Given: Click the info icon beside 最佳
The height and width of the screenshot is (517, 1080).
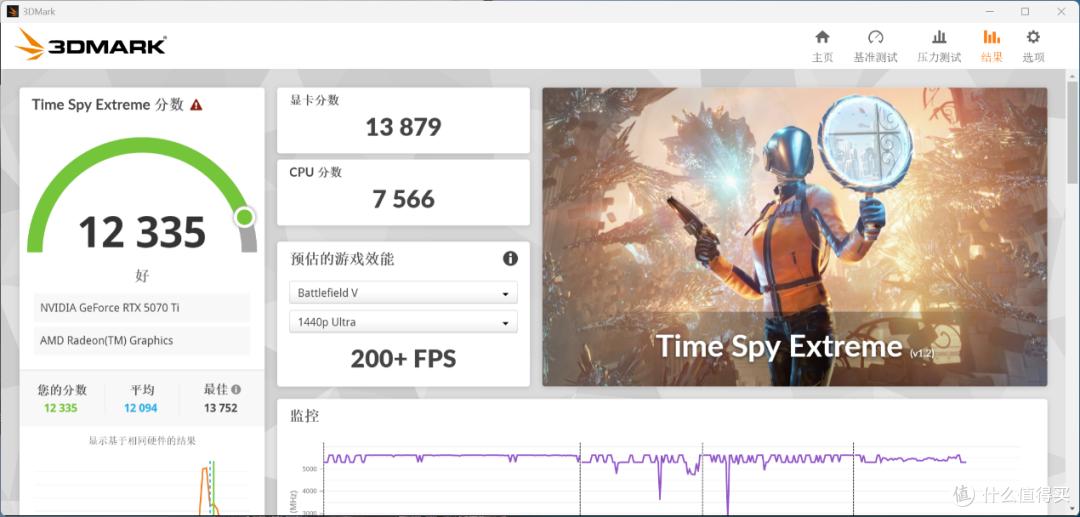Looking at the screenshot, I should pos(236,389).
